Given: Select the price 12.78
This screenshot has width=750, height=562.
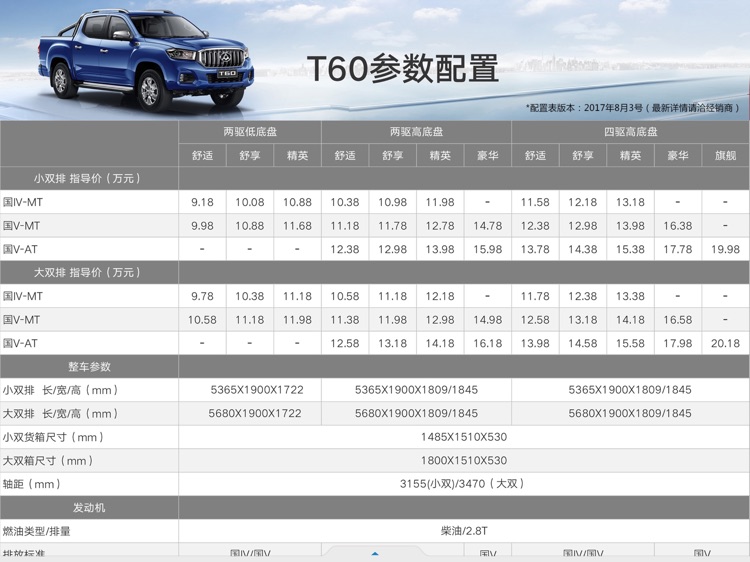Looking at the screenshot, I should pyautogui.click(x=440, y=226).
